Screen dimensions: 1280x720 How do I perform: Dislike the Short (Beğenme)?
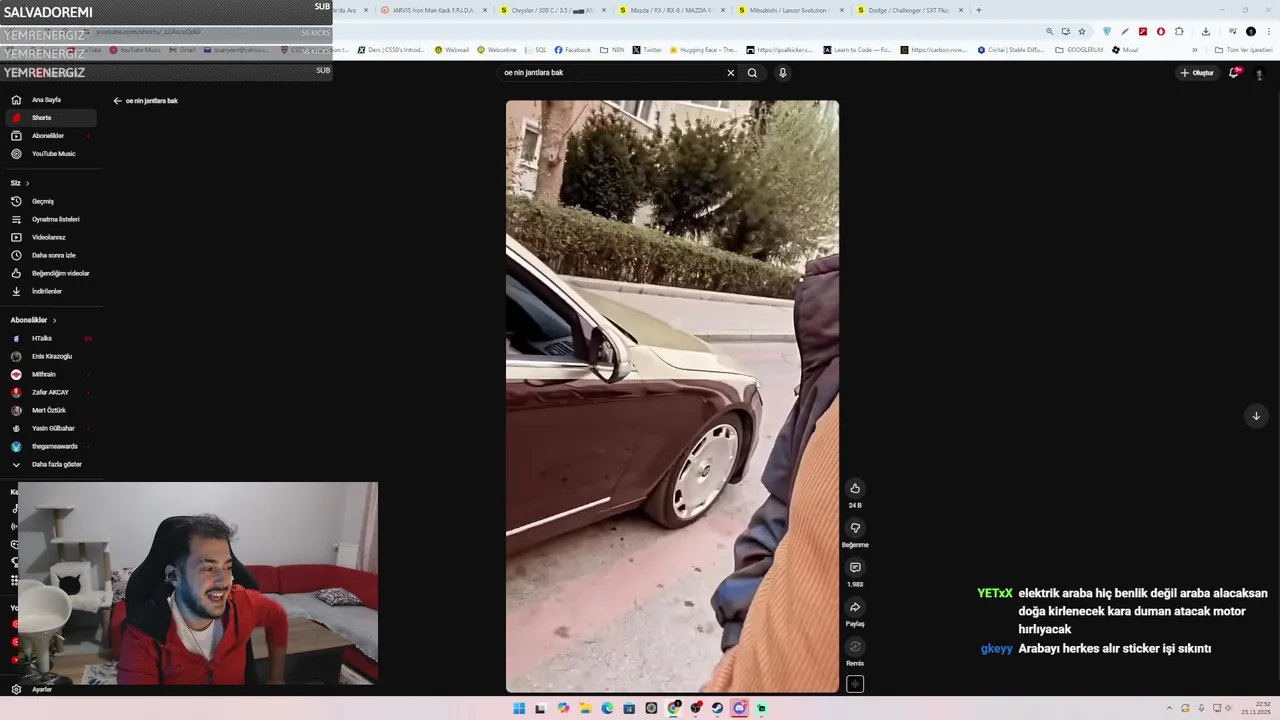[855, 528]
